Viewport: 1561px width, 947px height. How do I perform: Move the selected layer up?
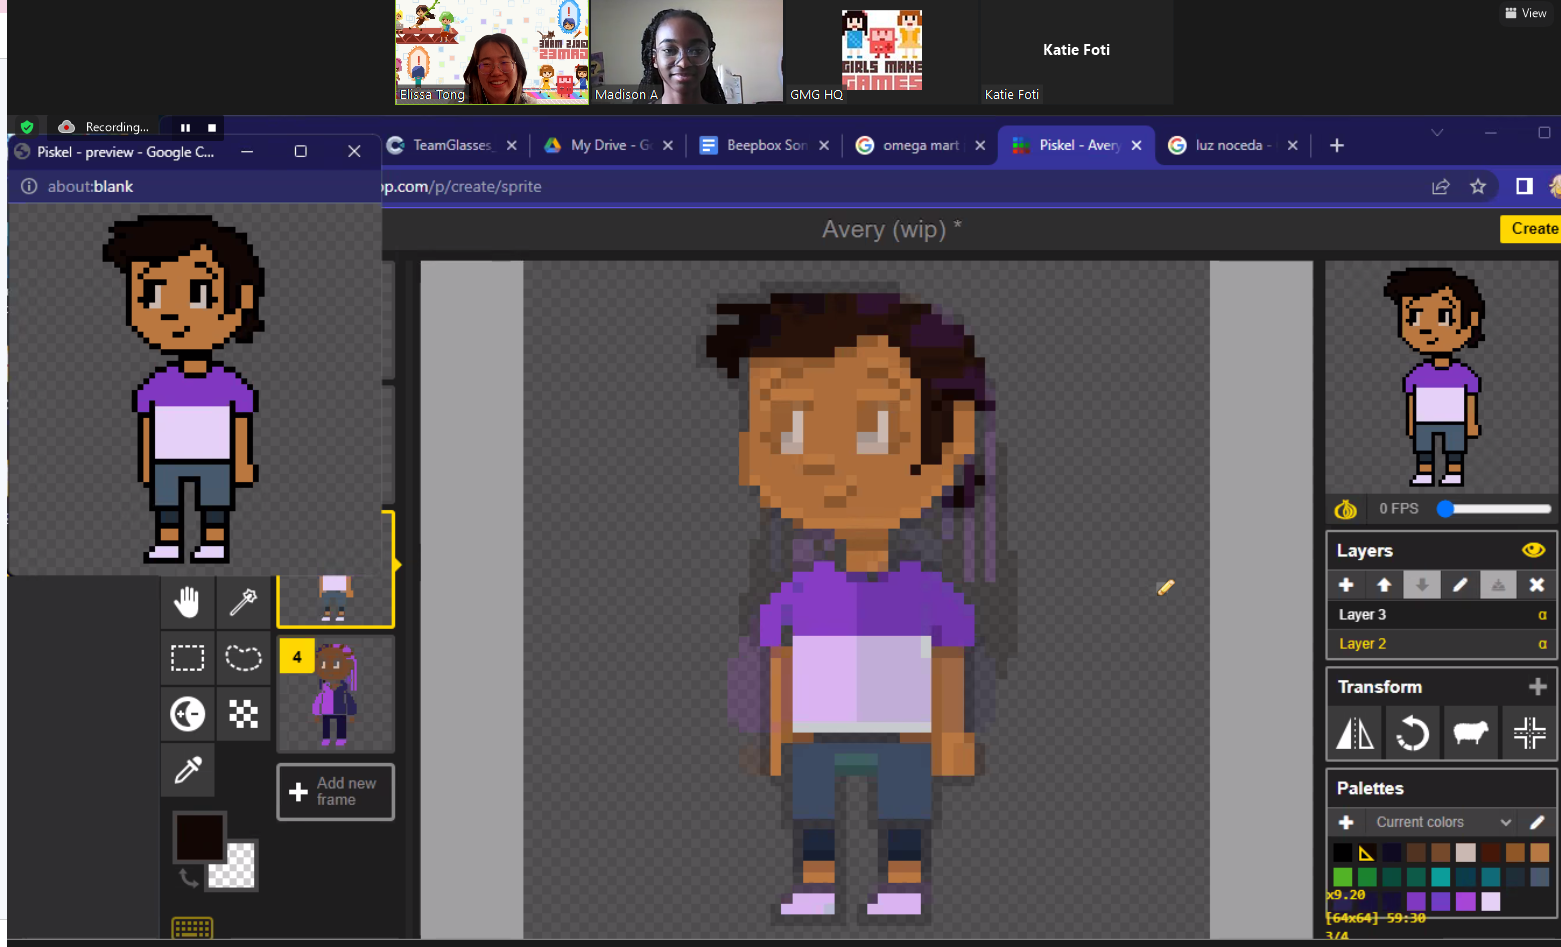1384,585
